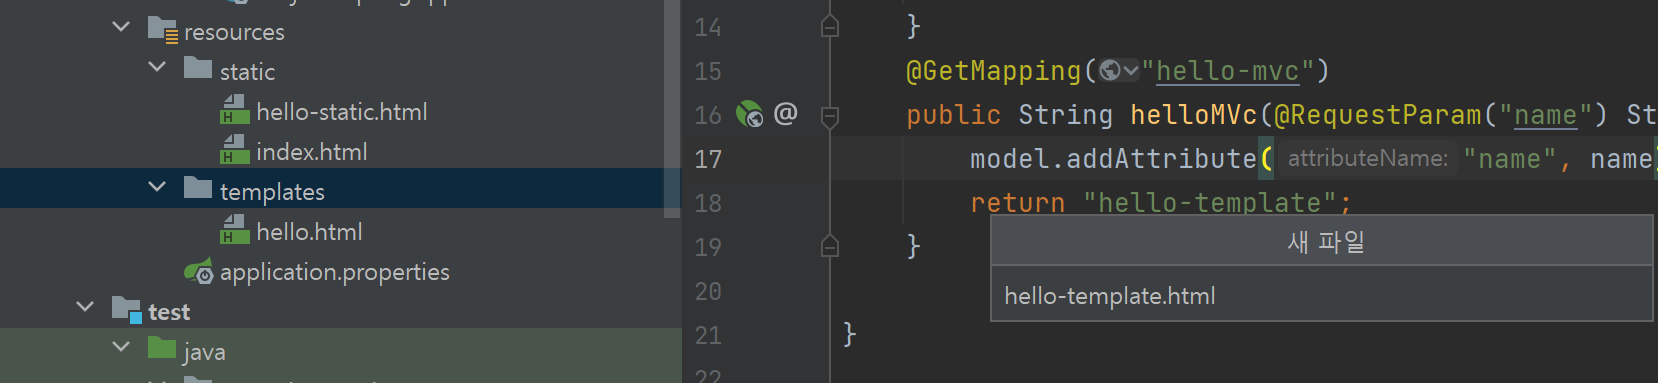The width and height of the screenshot is (1658, 383).
Task: Click the public keyword on line 16
Action: (953, 115)
